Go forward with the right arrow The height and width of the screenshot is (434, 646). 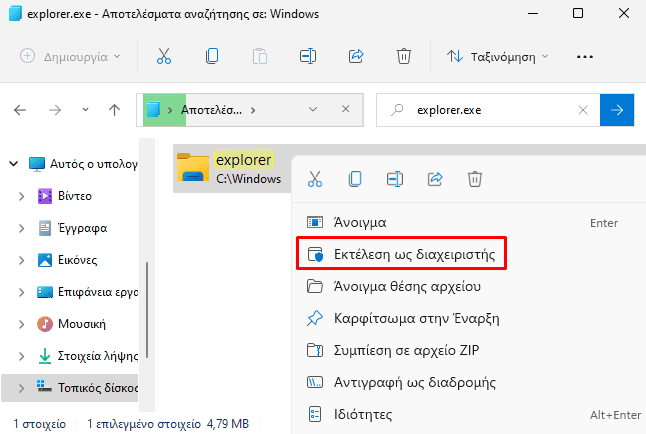click(x=55, y=110)
